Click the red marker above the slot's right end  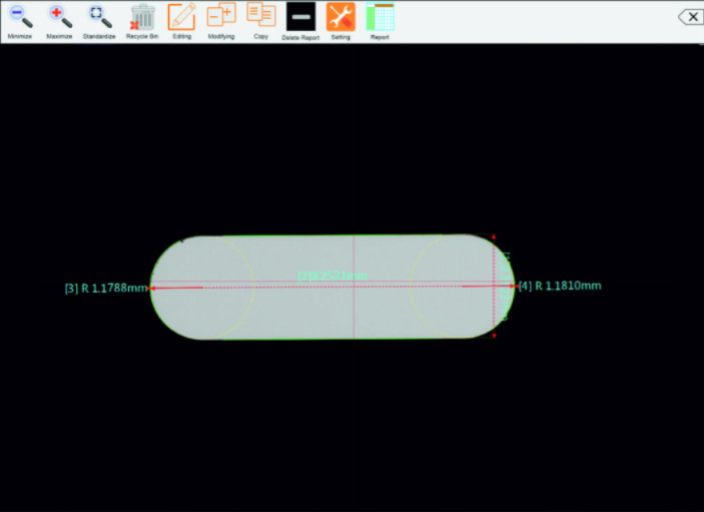tap(494, 238)
